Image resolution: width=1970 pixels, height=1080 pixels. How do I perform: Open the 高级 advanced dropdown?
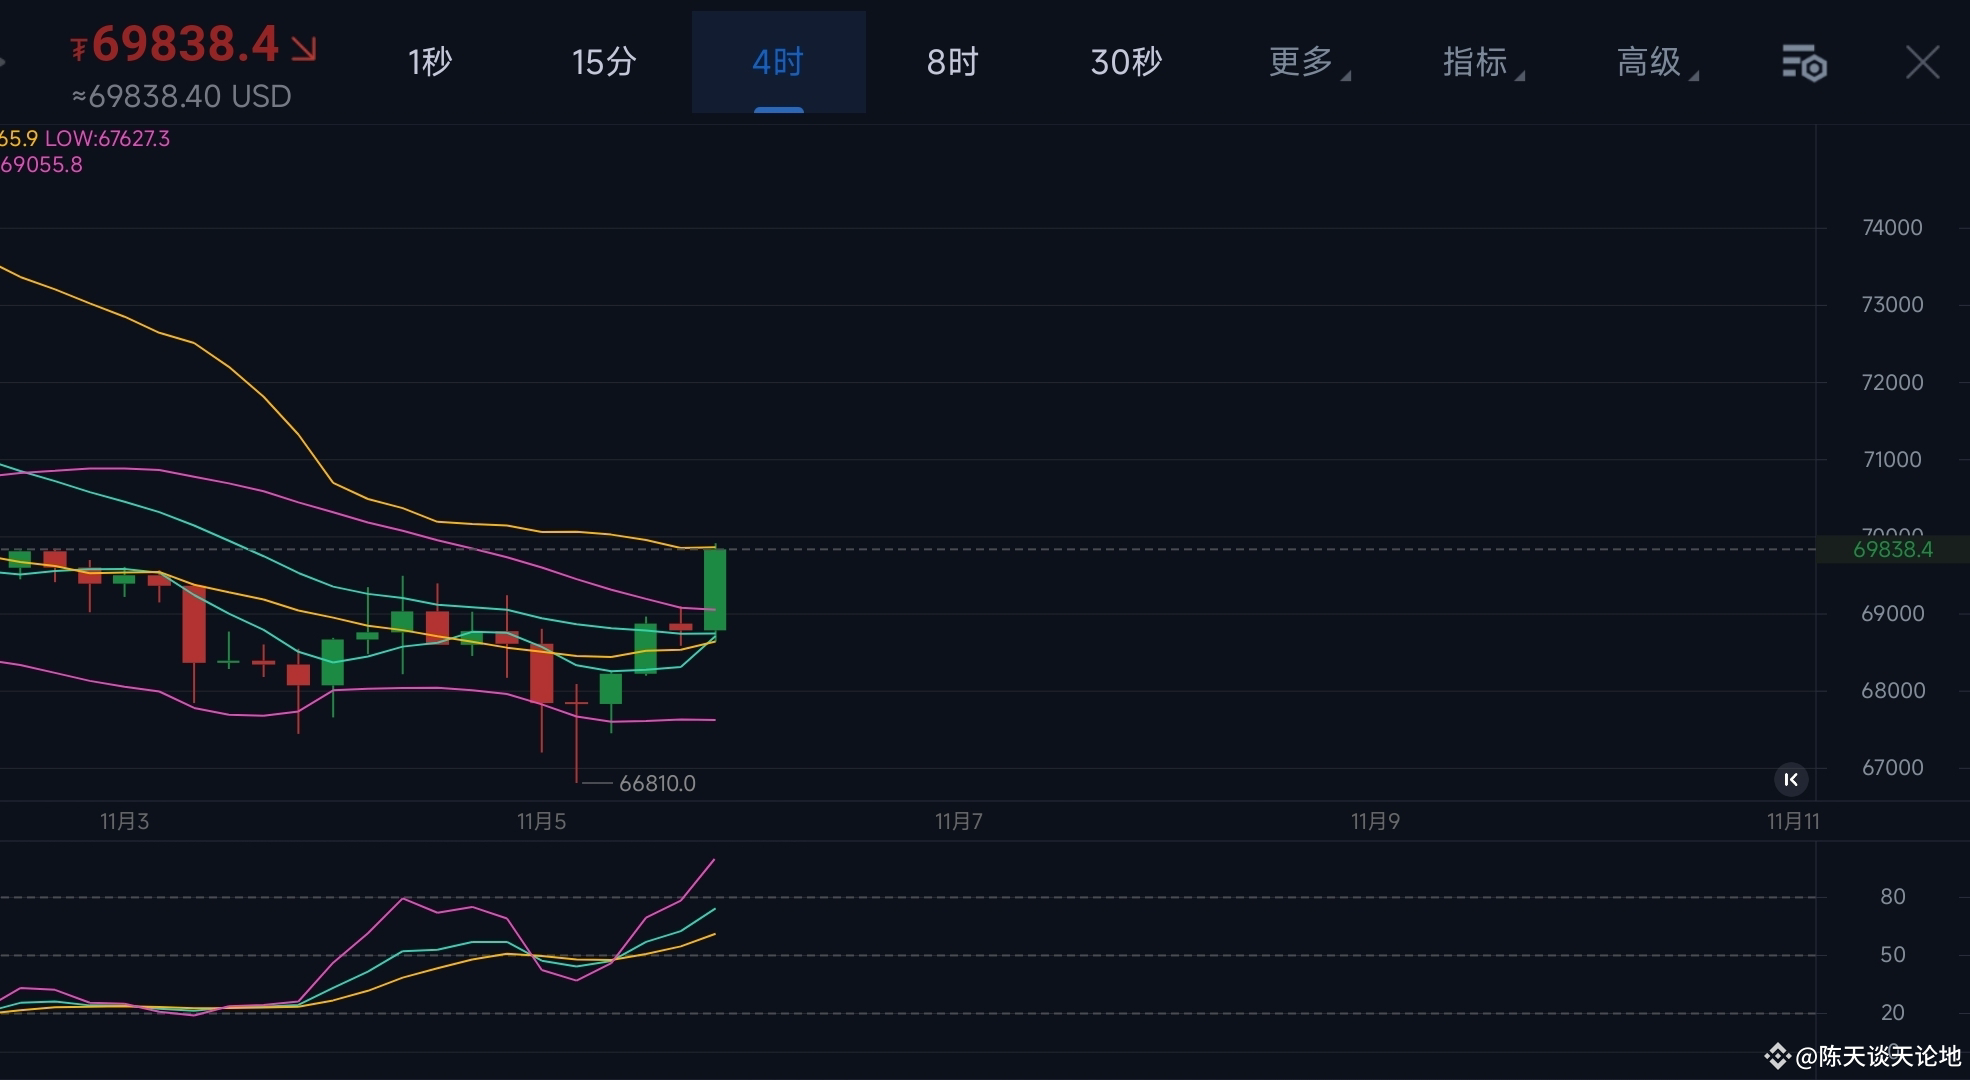(x=1656, y=62)
